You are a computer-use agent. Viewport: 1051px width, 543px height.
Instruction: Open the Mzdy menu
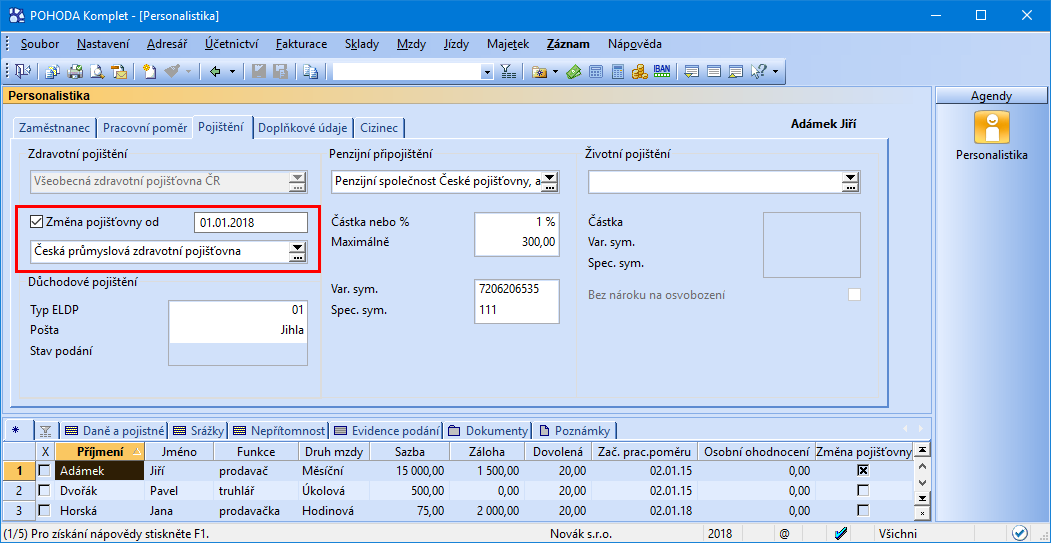411,44
